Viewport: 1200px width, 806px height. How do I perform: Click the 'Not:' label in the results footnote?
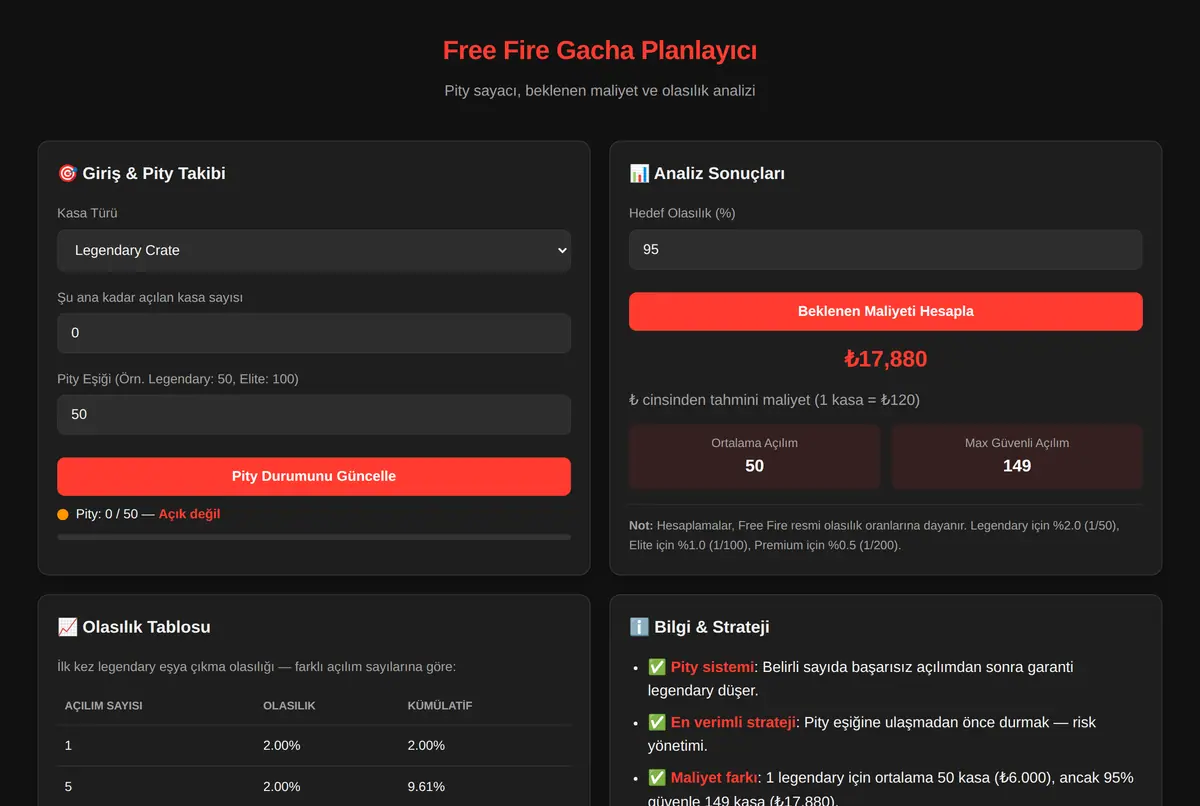640,525
